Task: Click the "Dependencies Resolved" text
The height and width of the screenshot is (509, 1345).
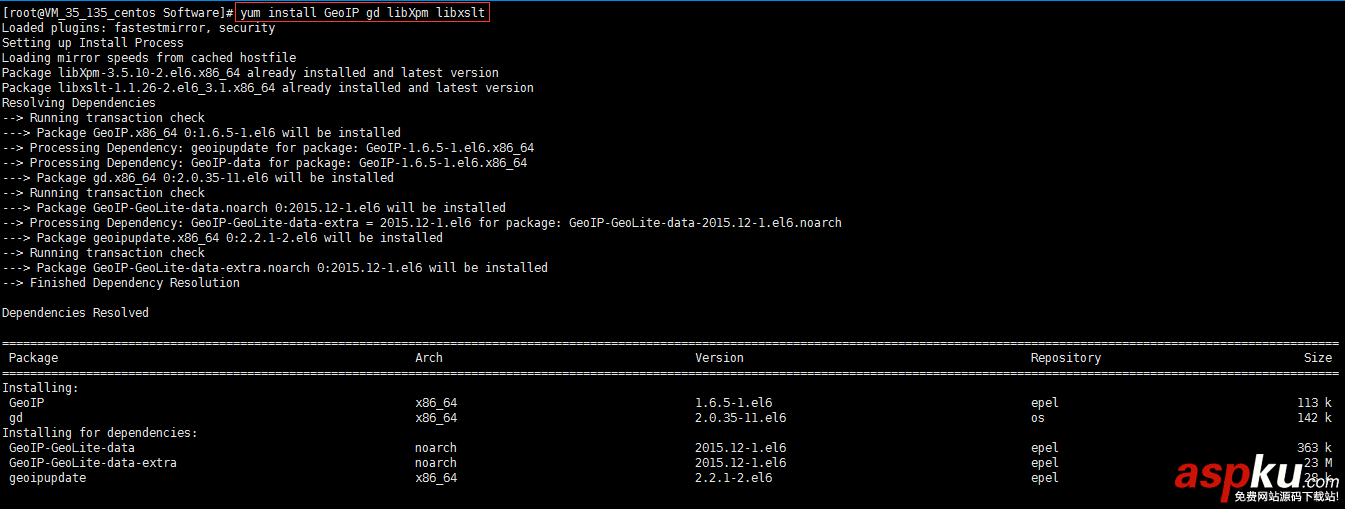Action: point(75,313)
